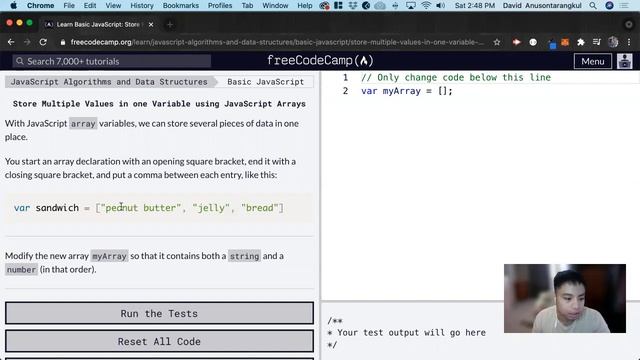Viewport: 640px width, 360px height.
Task: Click the AirPlay display icon
Action: 411,5
